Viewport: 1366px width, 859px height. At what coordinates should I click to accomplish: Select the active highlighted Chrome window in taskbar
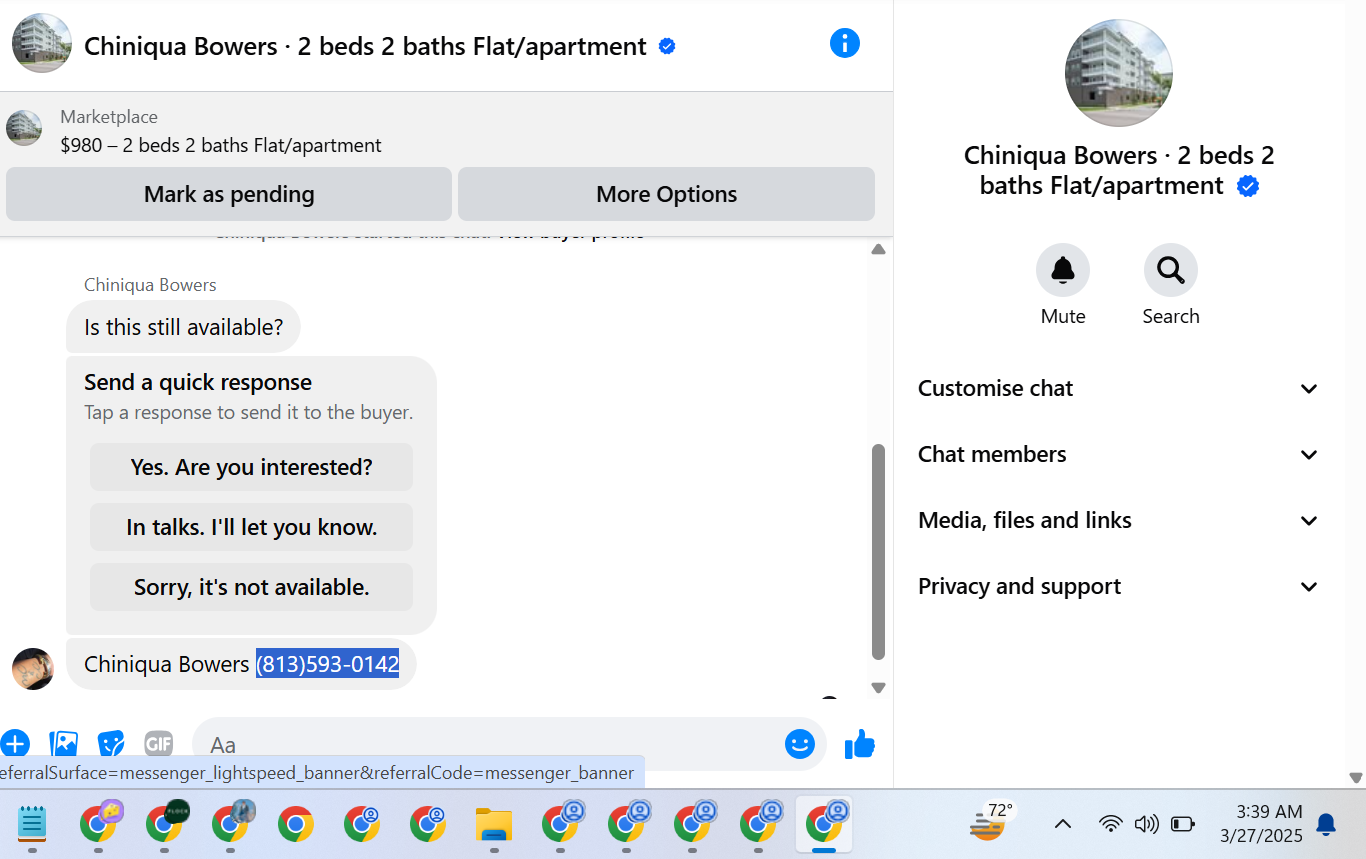[824, 824]
